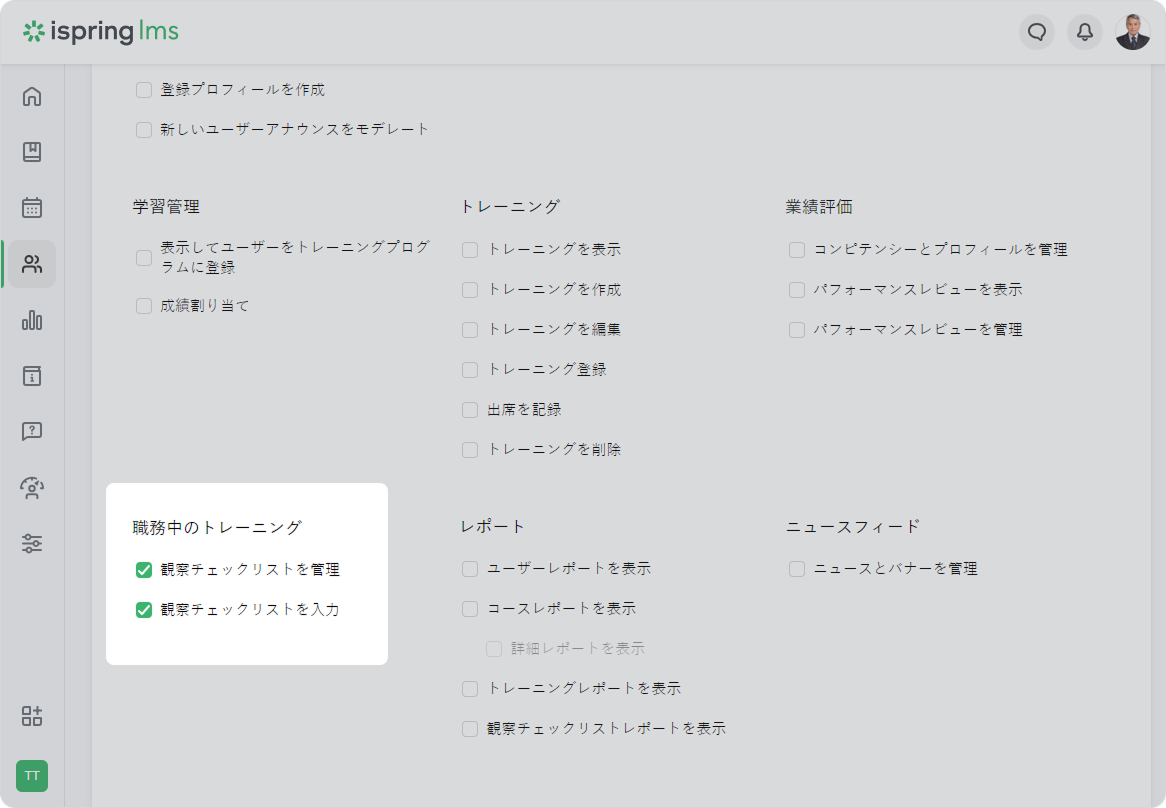Click the notifications bell icon
This screenshot has height=808, width=1166.
(1085, 32)
